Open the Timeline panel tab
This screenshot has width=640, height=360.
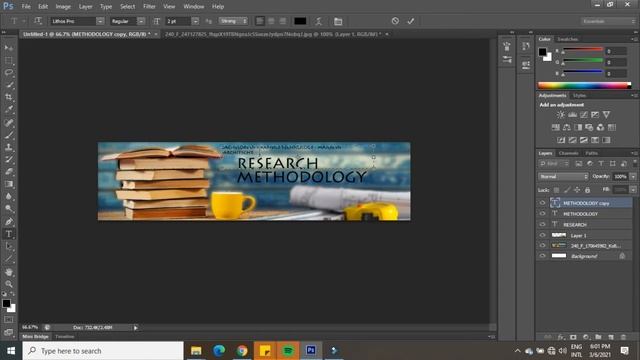pos(64,337)
